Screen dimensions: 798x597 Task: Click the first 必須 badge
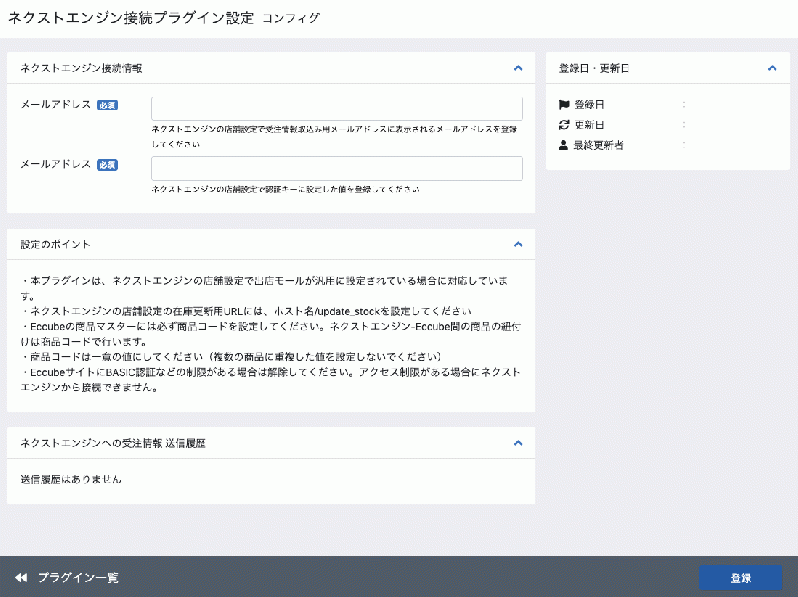pos(107,105)
